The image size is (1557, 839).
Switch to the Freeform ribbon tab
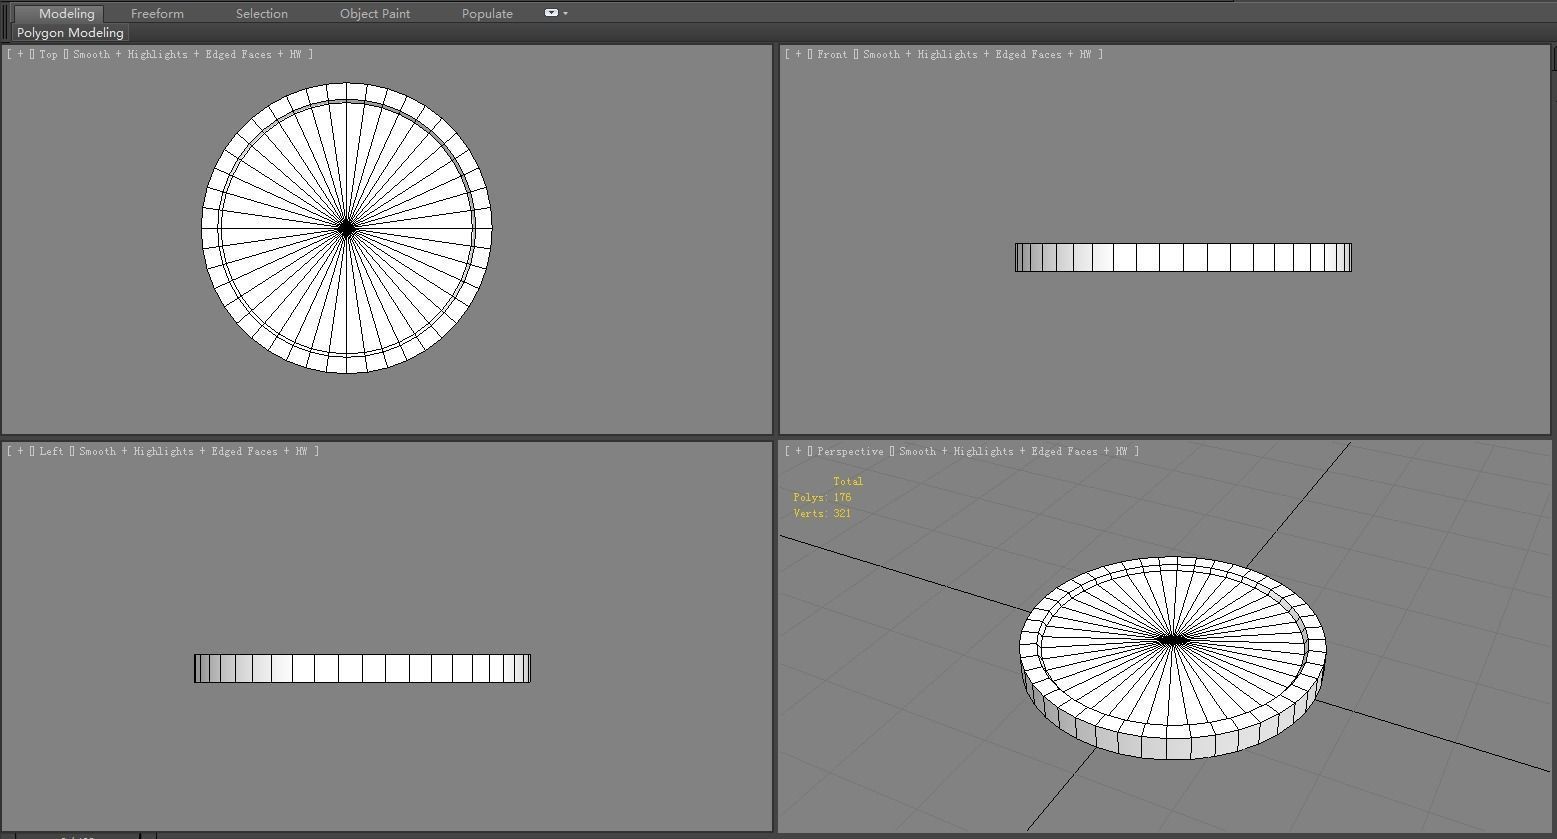(x=157, y=13)
